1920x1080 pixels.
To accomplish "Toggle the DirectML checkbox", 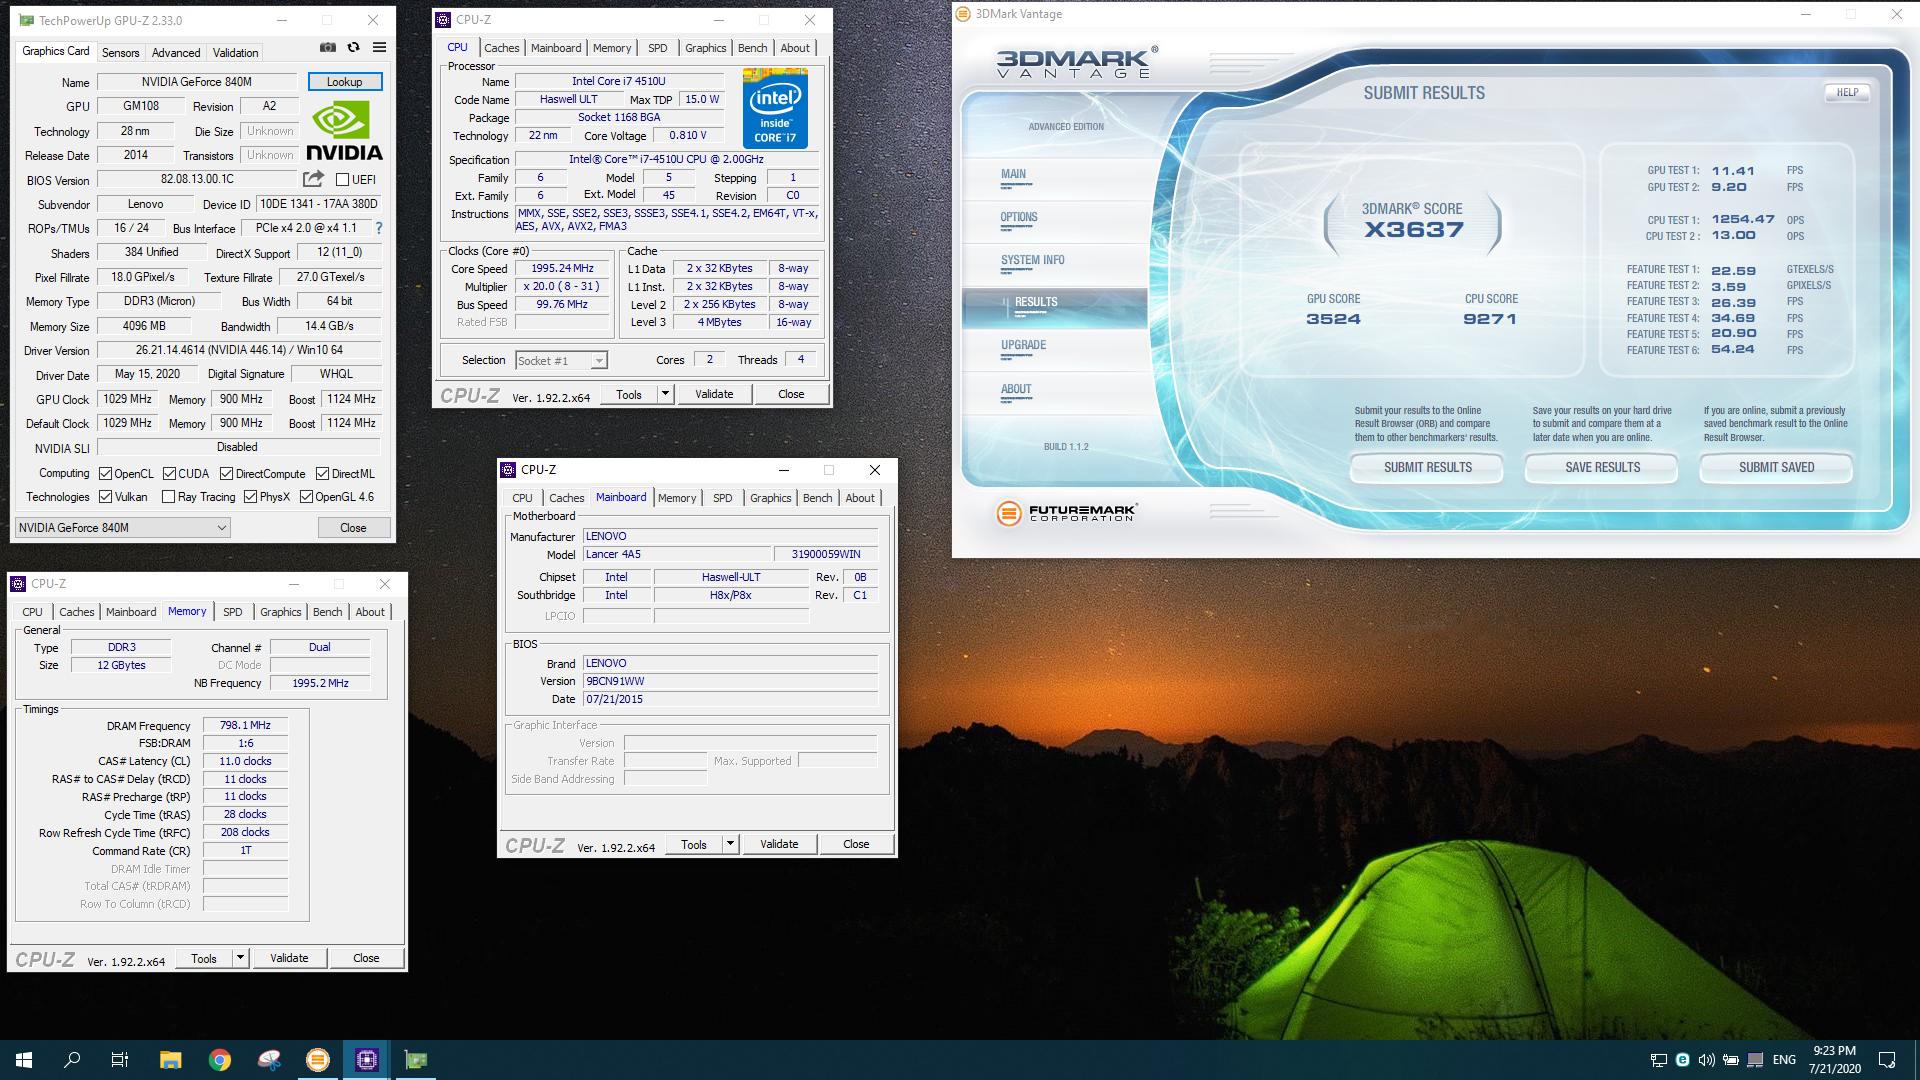I will point(323,474).
